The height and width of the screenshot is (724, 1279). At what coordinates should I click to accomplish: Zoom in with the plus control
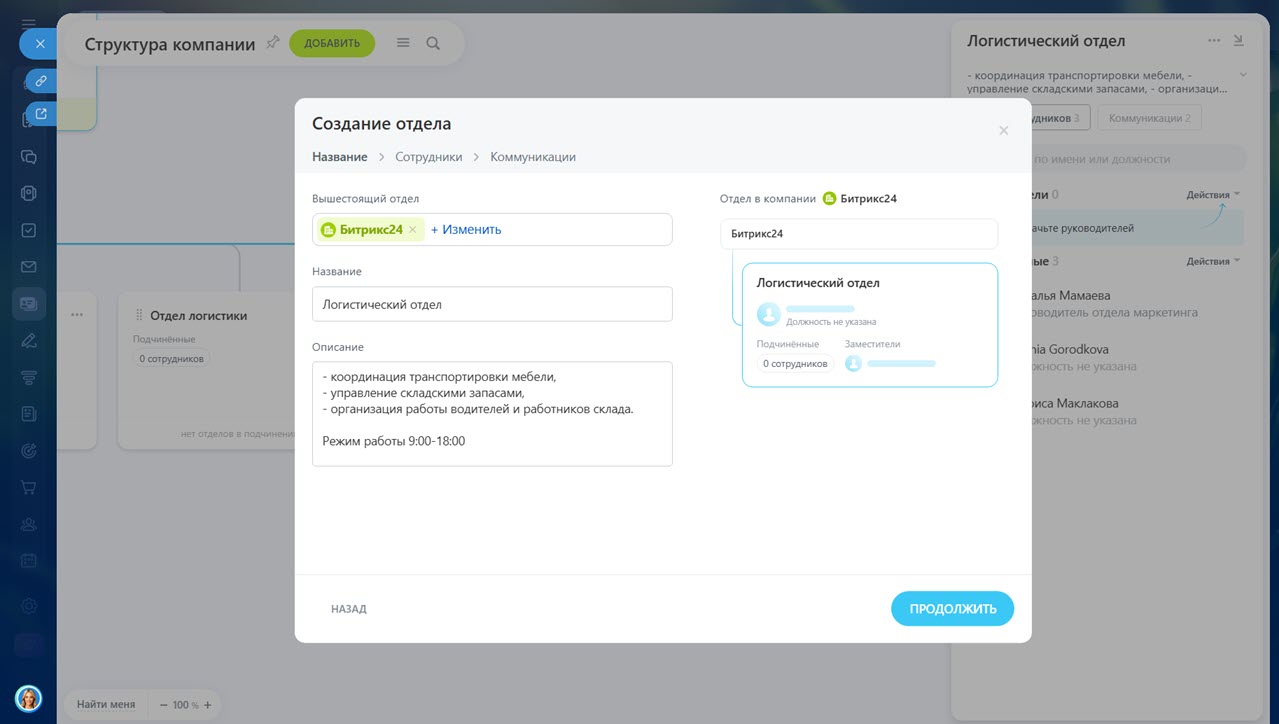[208, 705]
